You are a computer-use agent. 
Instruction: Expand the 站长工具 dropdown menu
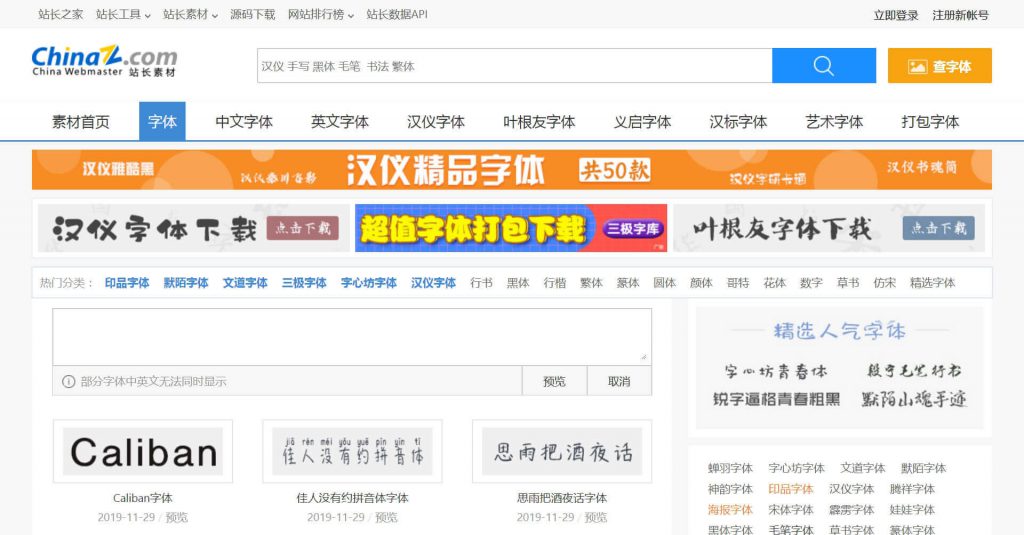click(x=123, y=15)
